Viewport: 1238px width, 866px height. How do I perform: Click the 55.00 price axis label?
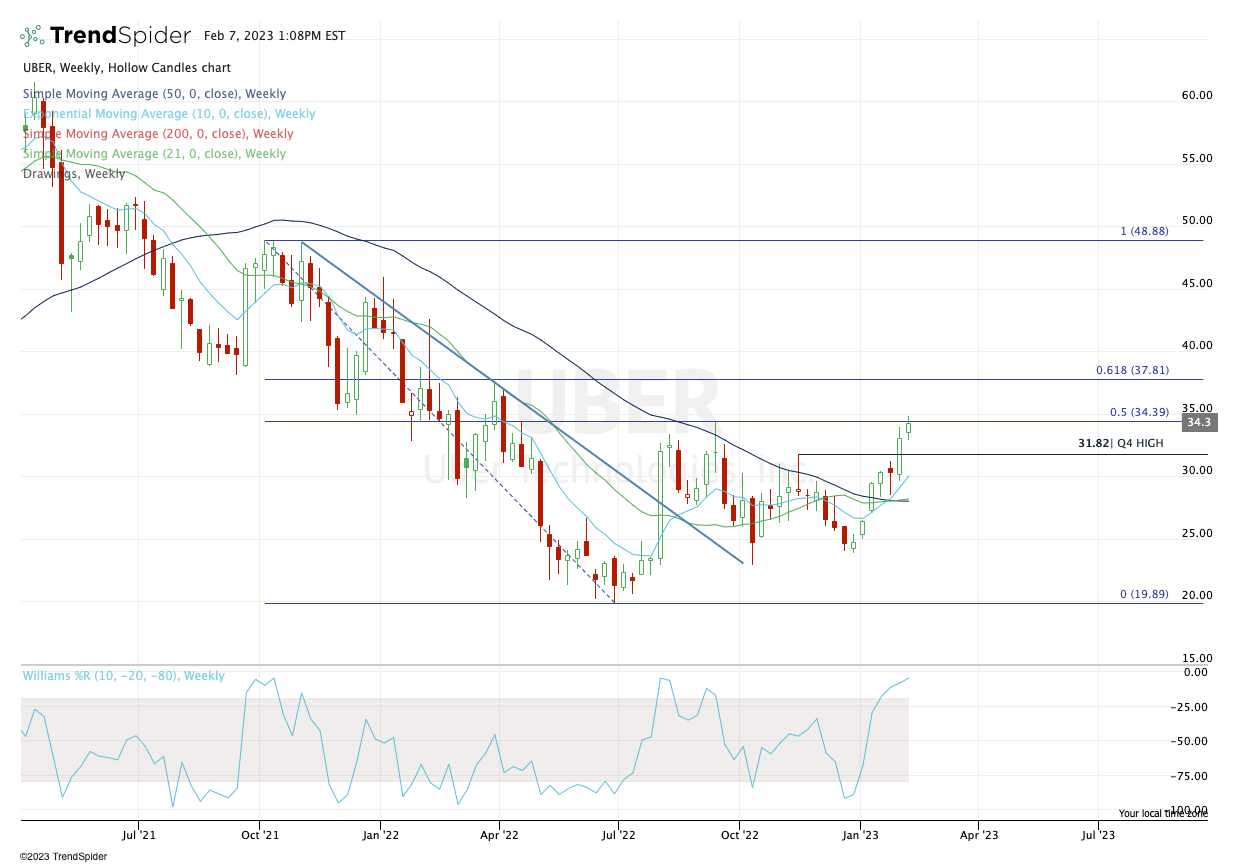(x=1197, y=158)
